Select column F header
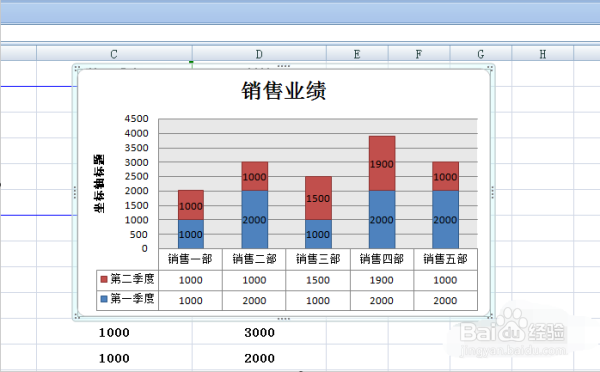The image size is (600, 372). tap(419, 54)
